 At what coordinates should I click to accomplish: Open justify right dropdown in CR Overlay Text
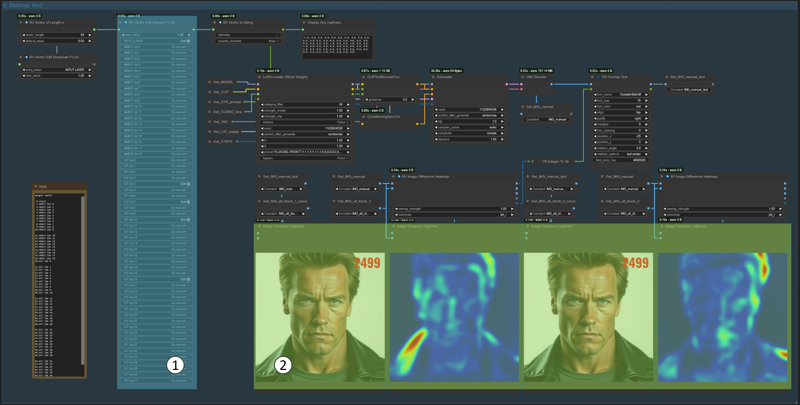click(x=621, y=118)
